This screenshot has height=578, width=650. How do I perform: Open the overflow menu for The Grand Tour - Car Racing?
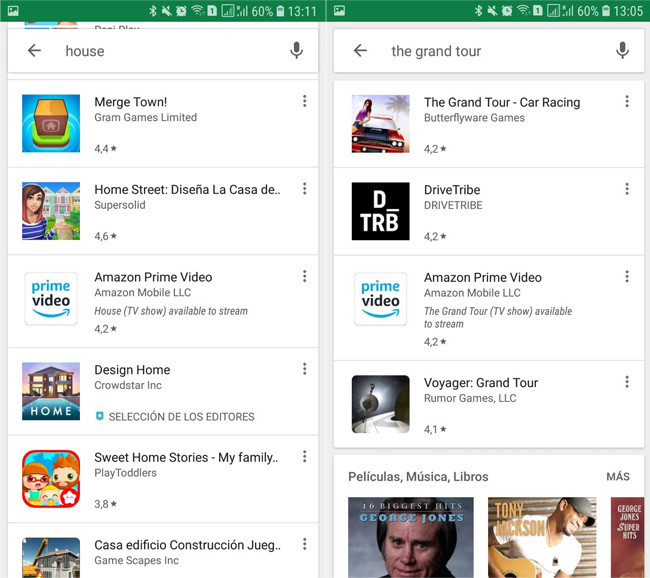pyautogui.click(x=627, y=101)
